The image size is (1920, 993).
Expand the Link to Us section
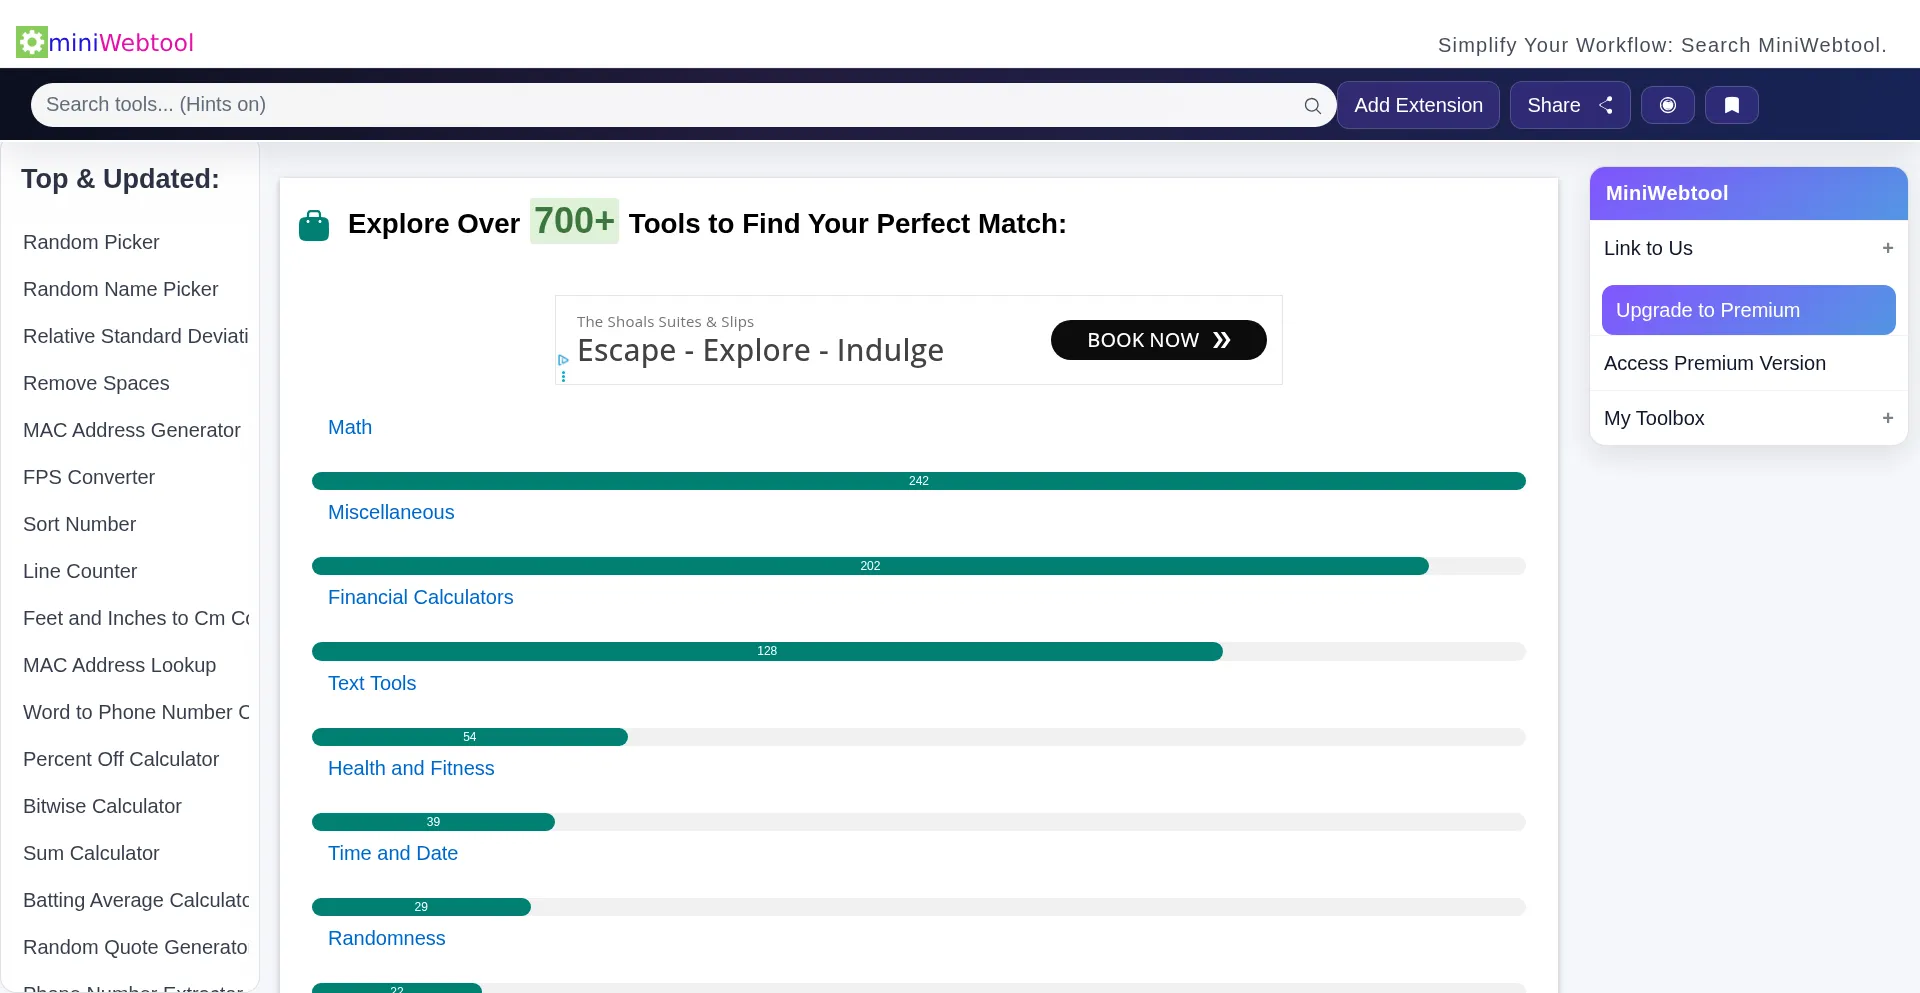(x=1888, y=248)
